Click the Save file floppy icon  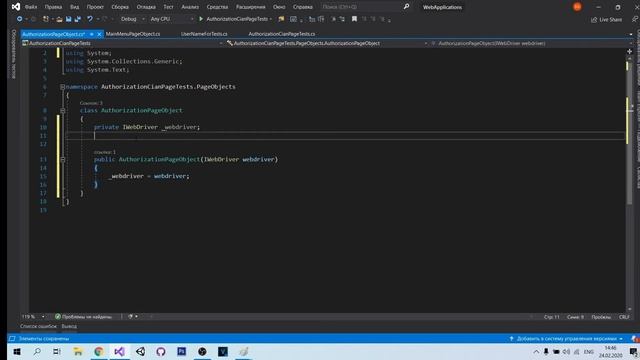click(x=69, y=19)
